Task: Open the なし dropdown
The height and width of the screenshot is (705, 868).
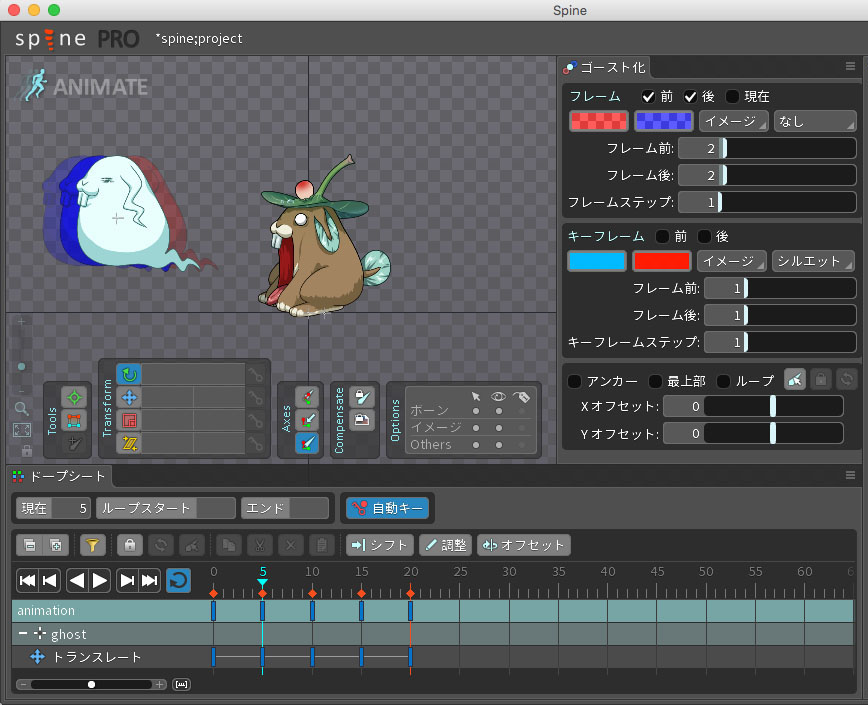Action: (x=815, y=121)
